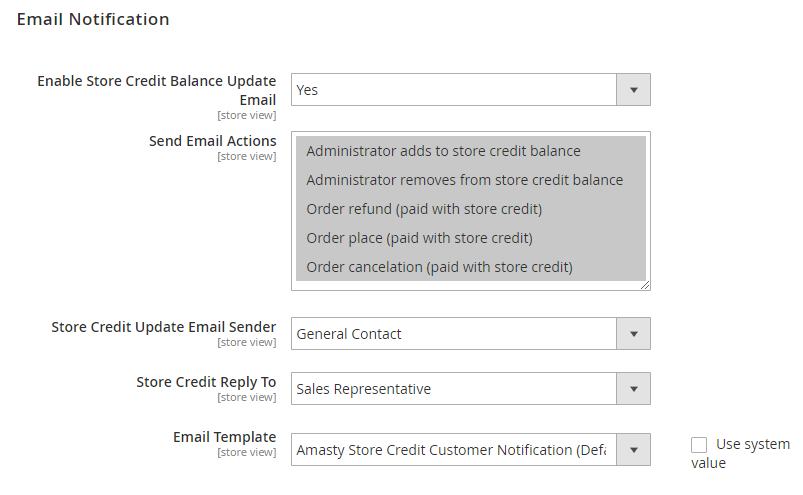Open the Amasty Store Credit Customer Notification dropdown
The image size is (803, 495).
[x=455, y=450]
